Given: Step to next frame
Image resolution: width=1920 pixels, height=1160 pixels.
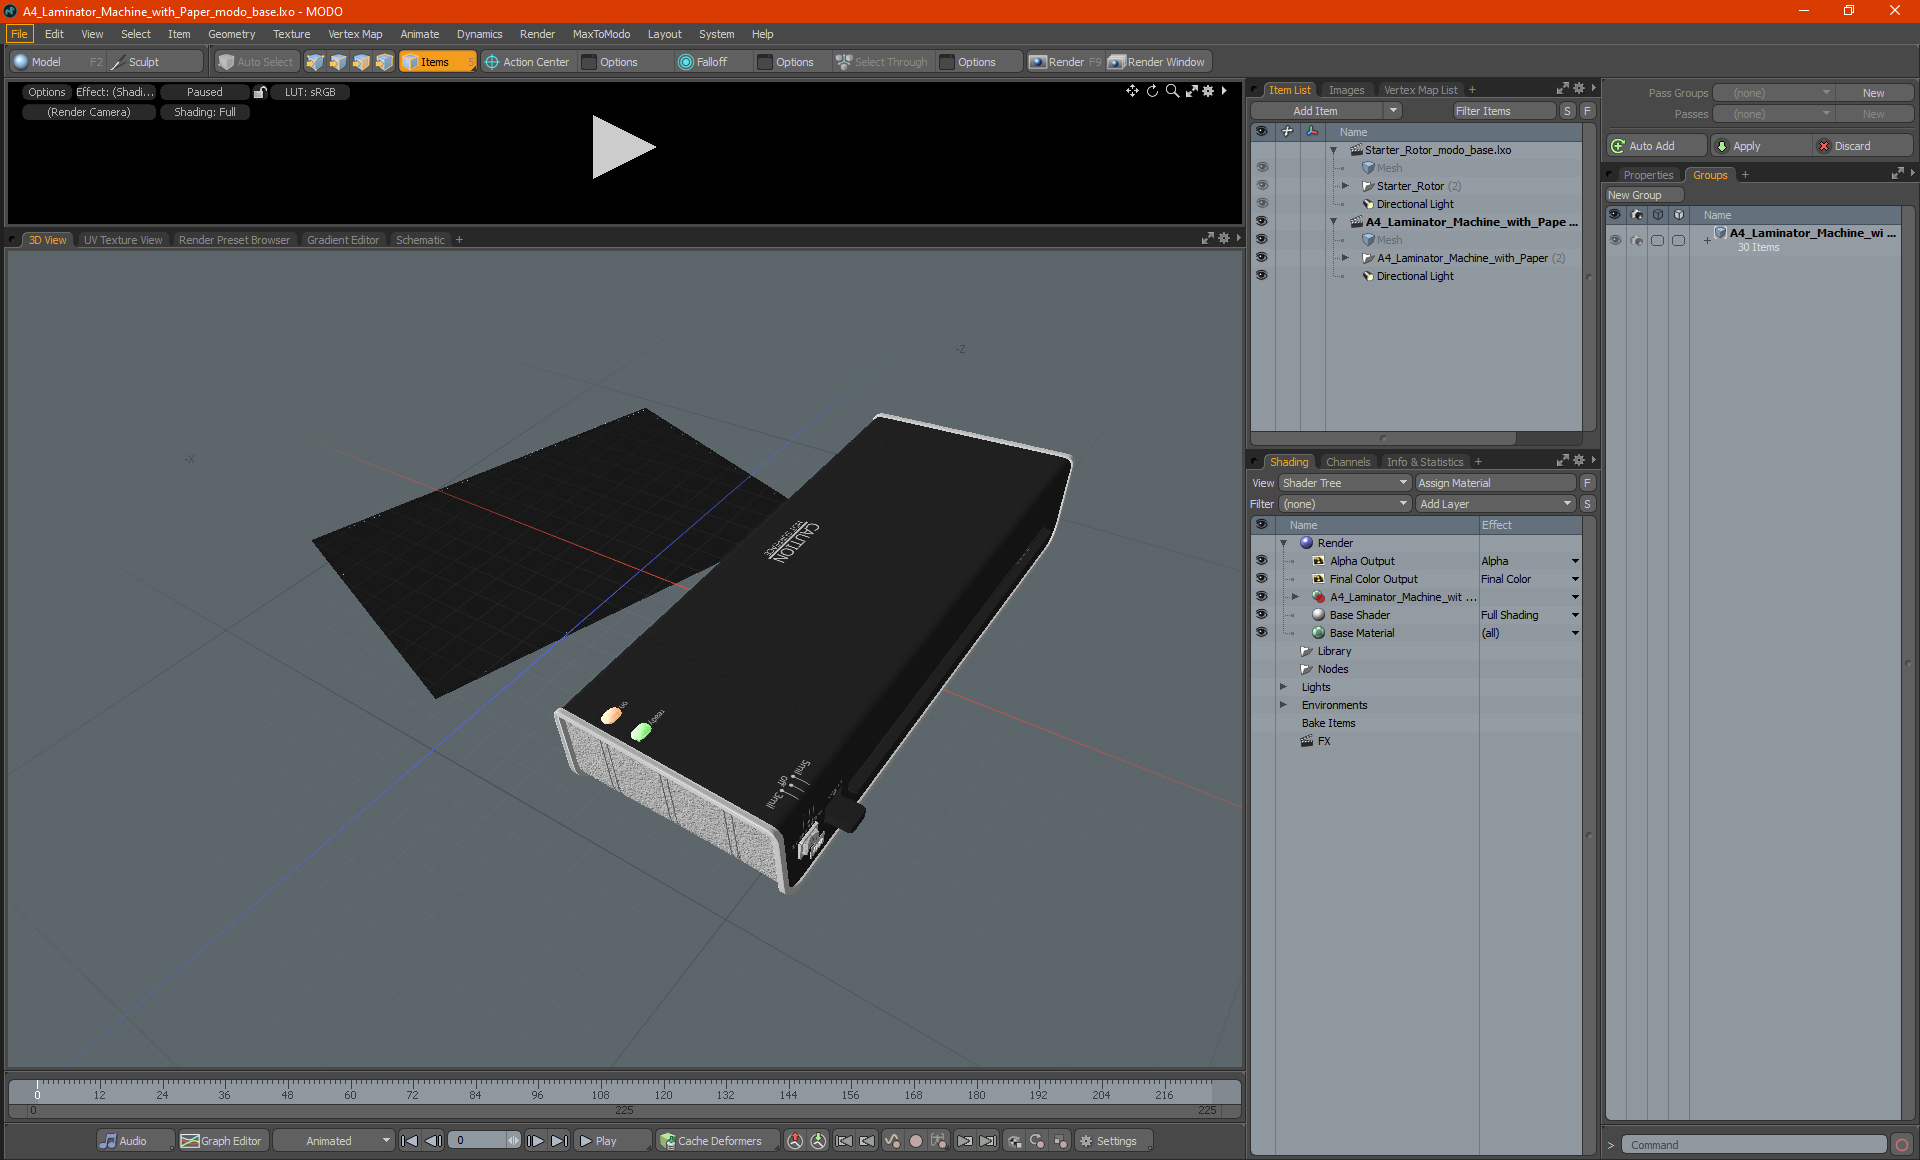Looking at the screenshot, I should click(536, 1141).
